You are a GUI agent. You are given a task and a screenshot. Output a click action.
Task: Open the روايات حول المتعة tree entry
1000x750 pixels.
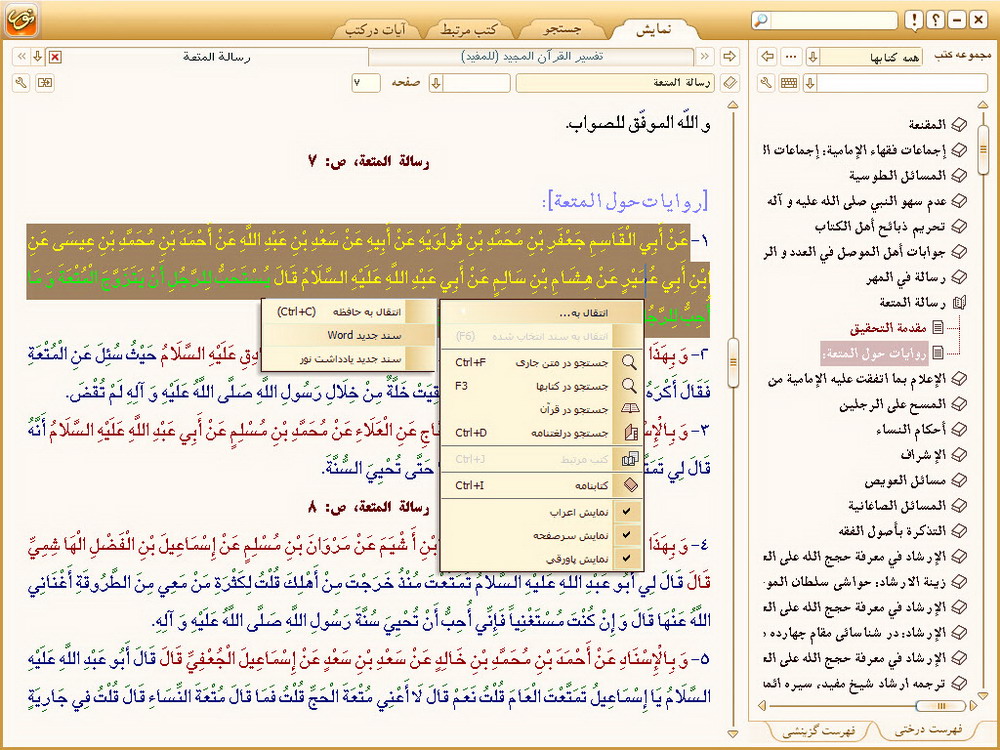coord(875,353)
